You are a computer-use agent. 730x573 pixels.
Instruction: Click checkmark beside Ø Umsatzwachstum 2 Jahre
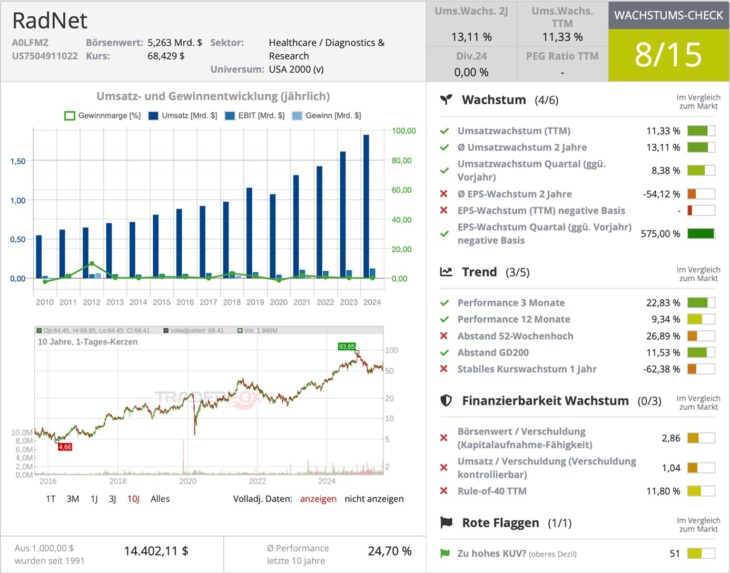pyautogui.click(x=444, y=148)
